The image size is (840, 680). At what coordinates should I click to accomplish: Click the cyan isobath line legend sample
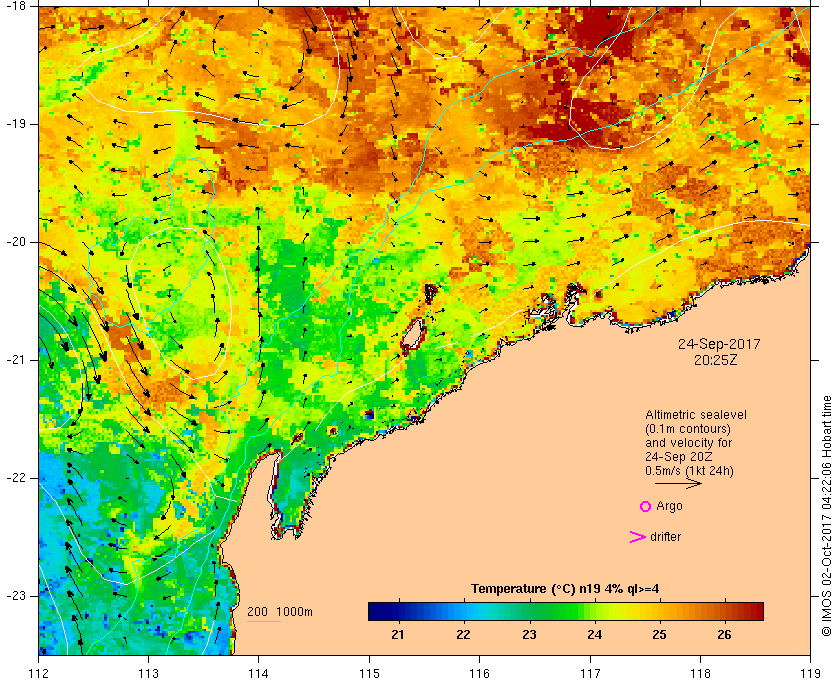[x=264, y=622]
